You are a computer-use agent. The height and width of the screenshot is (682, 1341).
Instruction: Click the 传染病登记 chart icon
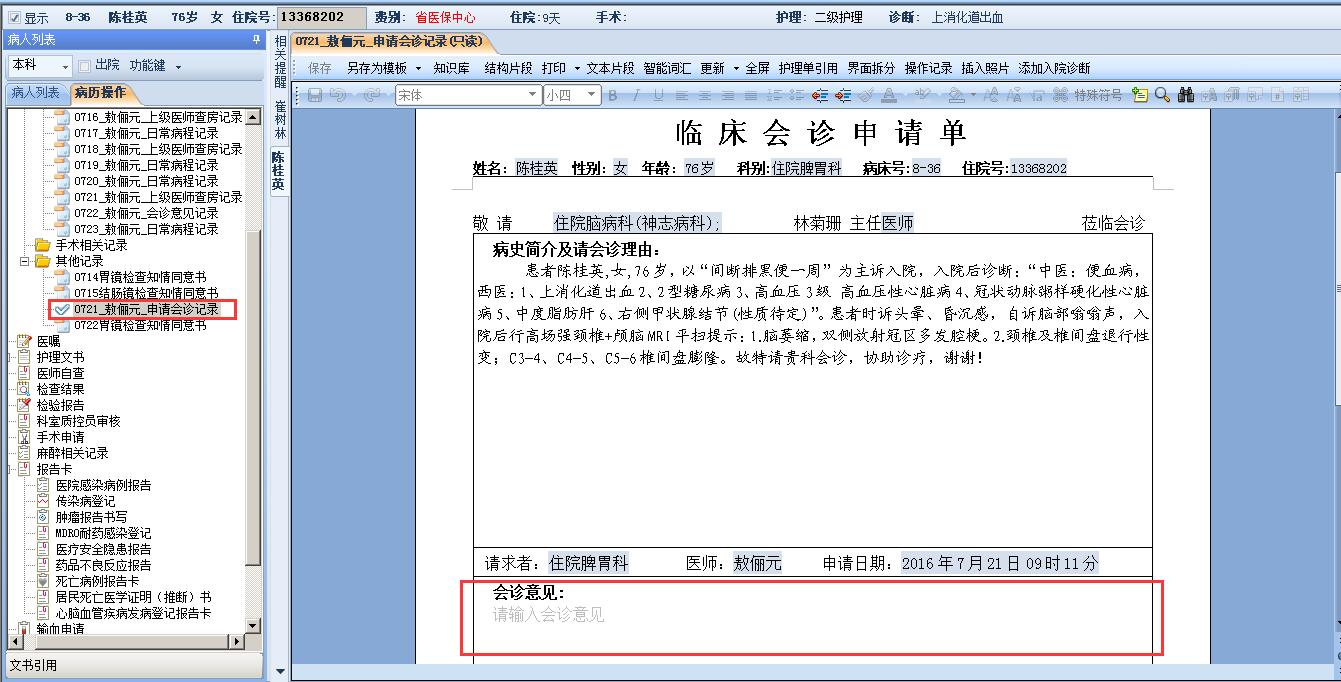(x=43, y=501)
